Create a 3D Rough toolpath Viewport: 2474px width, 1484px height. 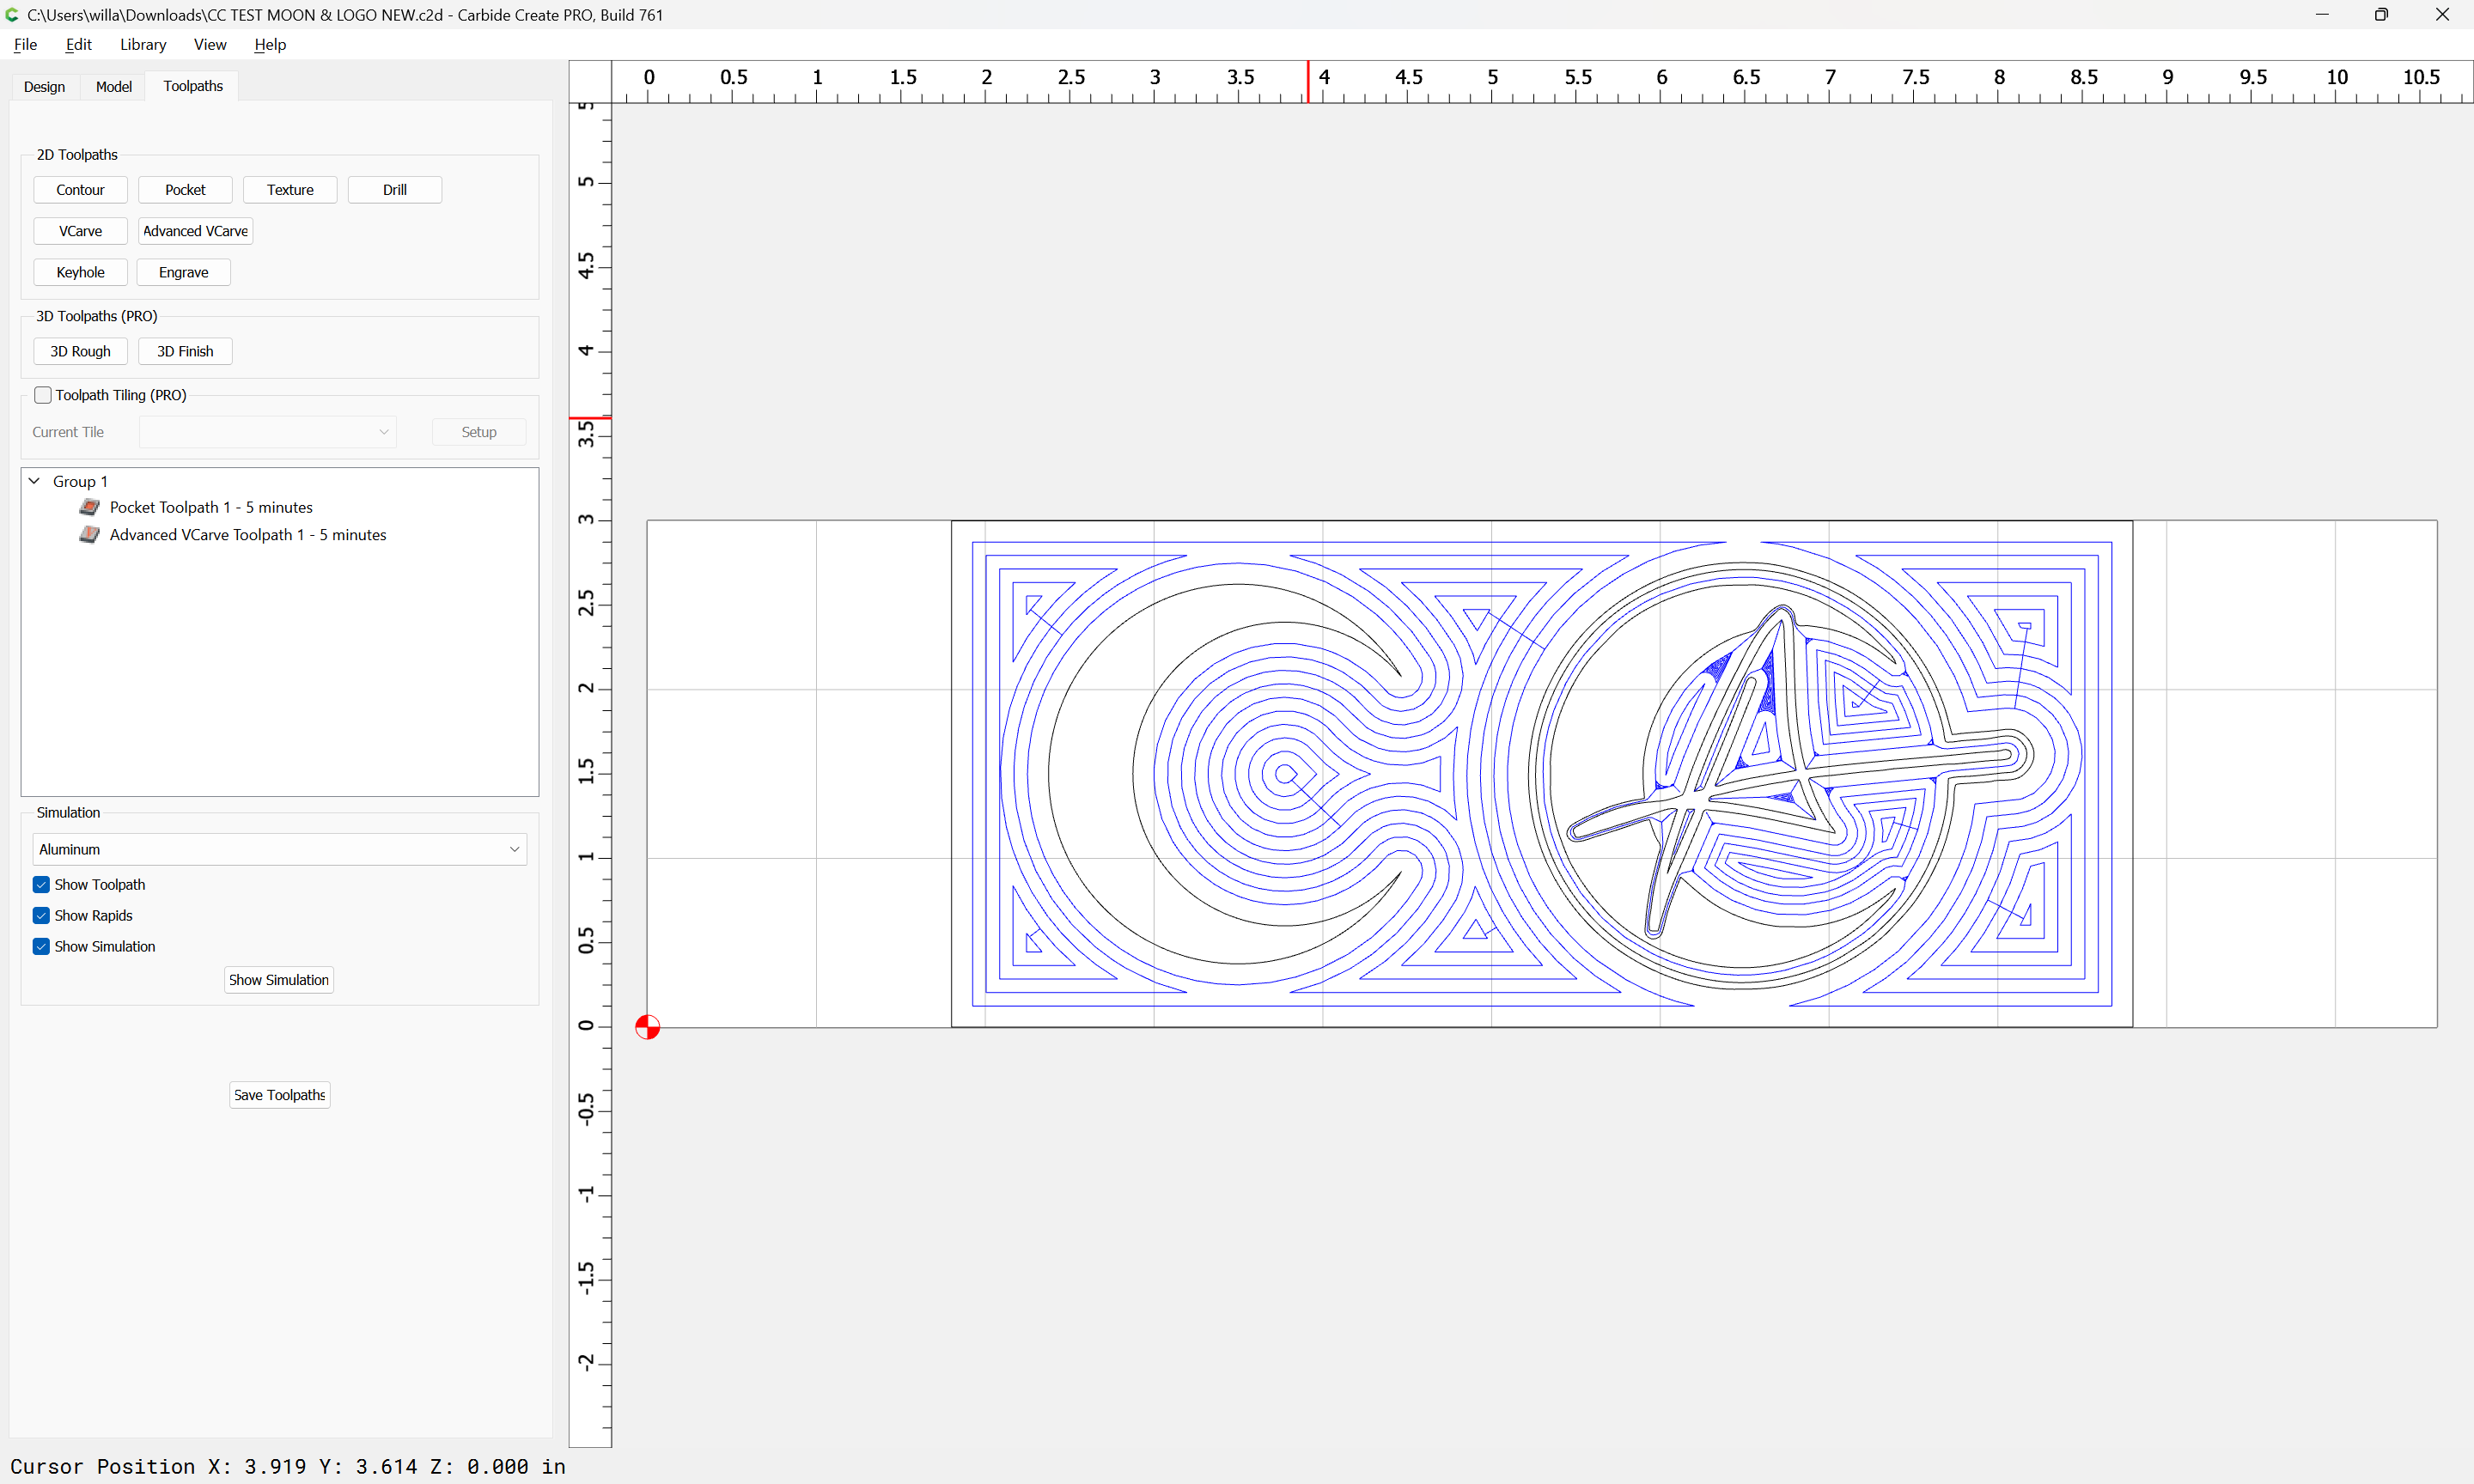[x=80, y=351]
